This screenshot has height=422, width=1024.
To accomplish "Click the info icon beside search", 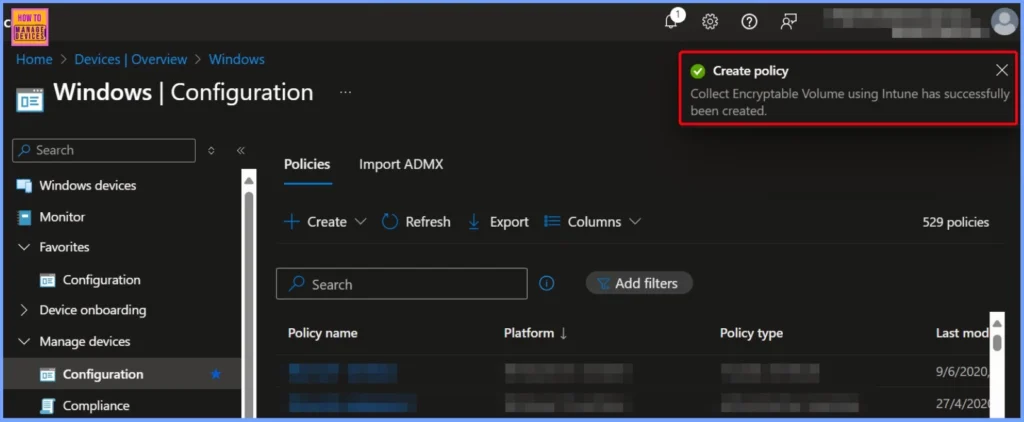I will click(547, 284).
